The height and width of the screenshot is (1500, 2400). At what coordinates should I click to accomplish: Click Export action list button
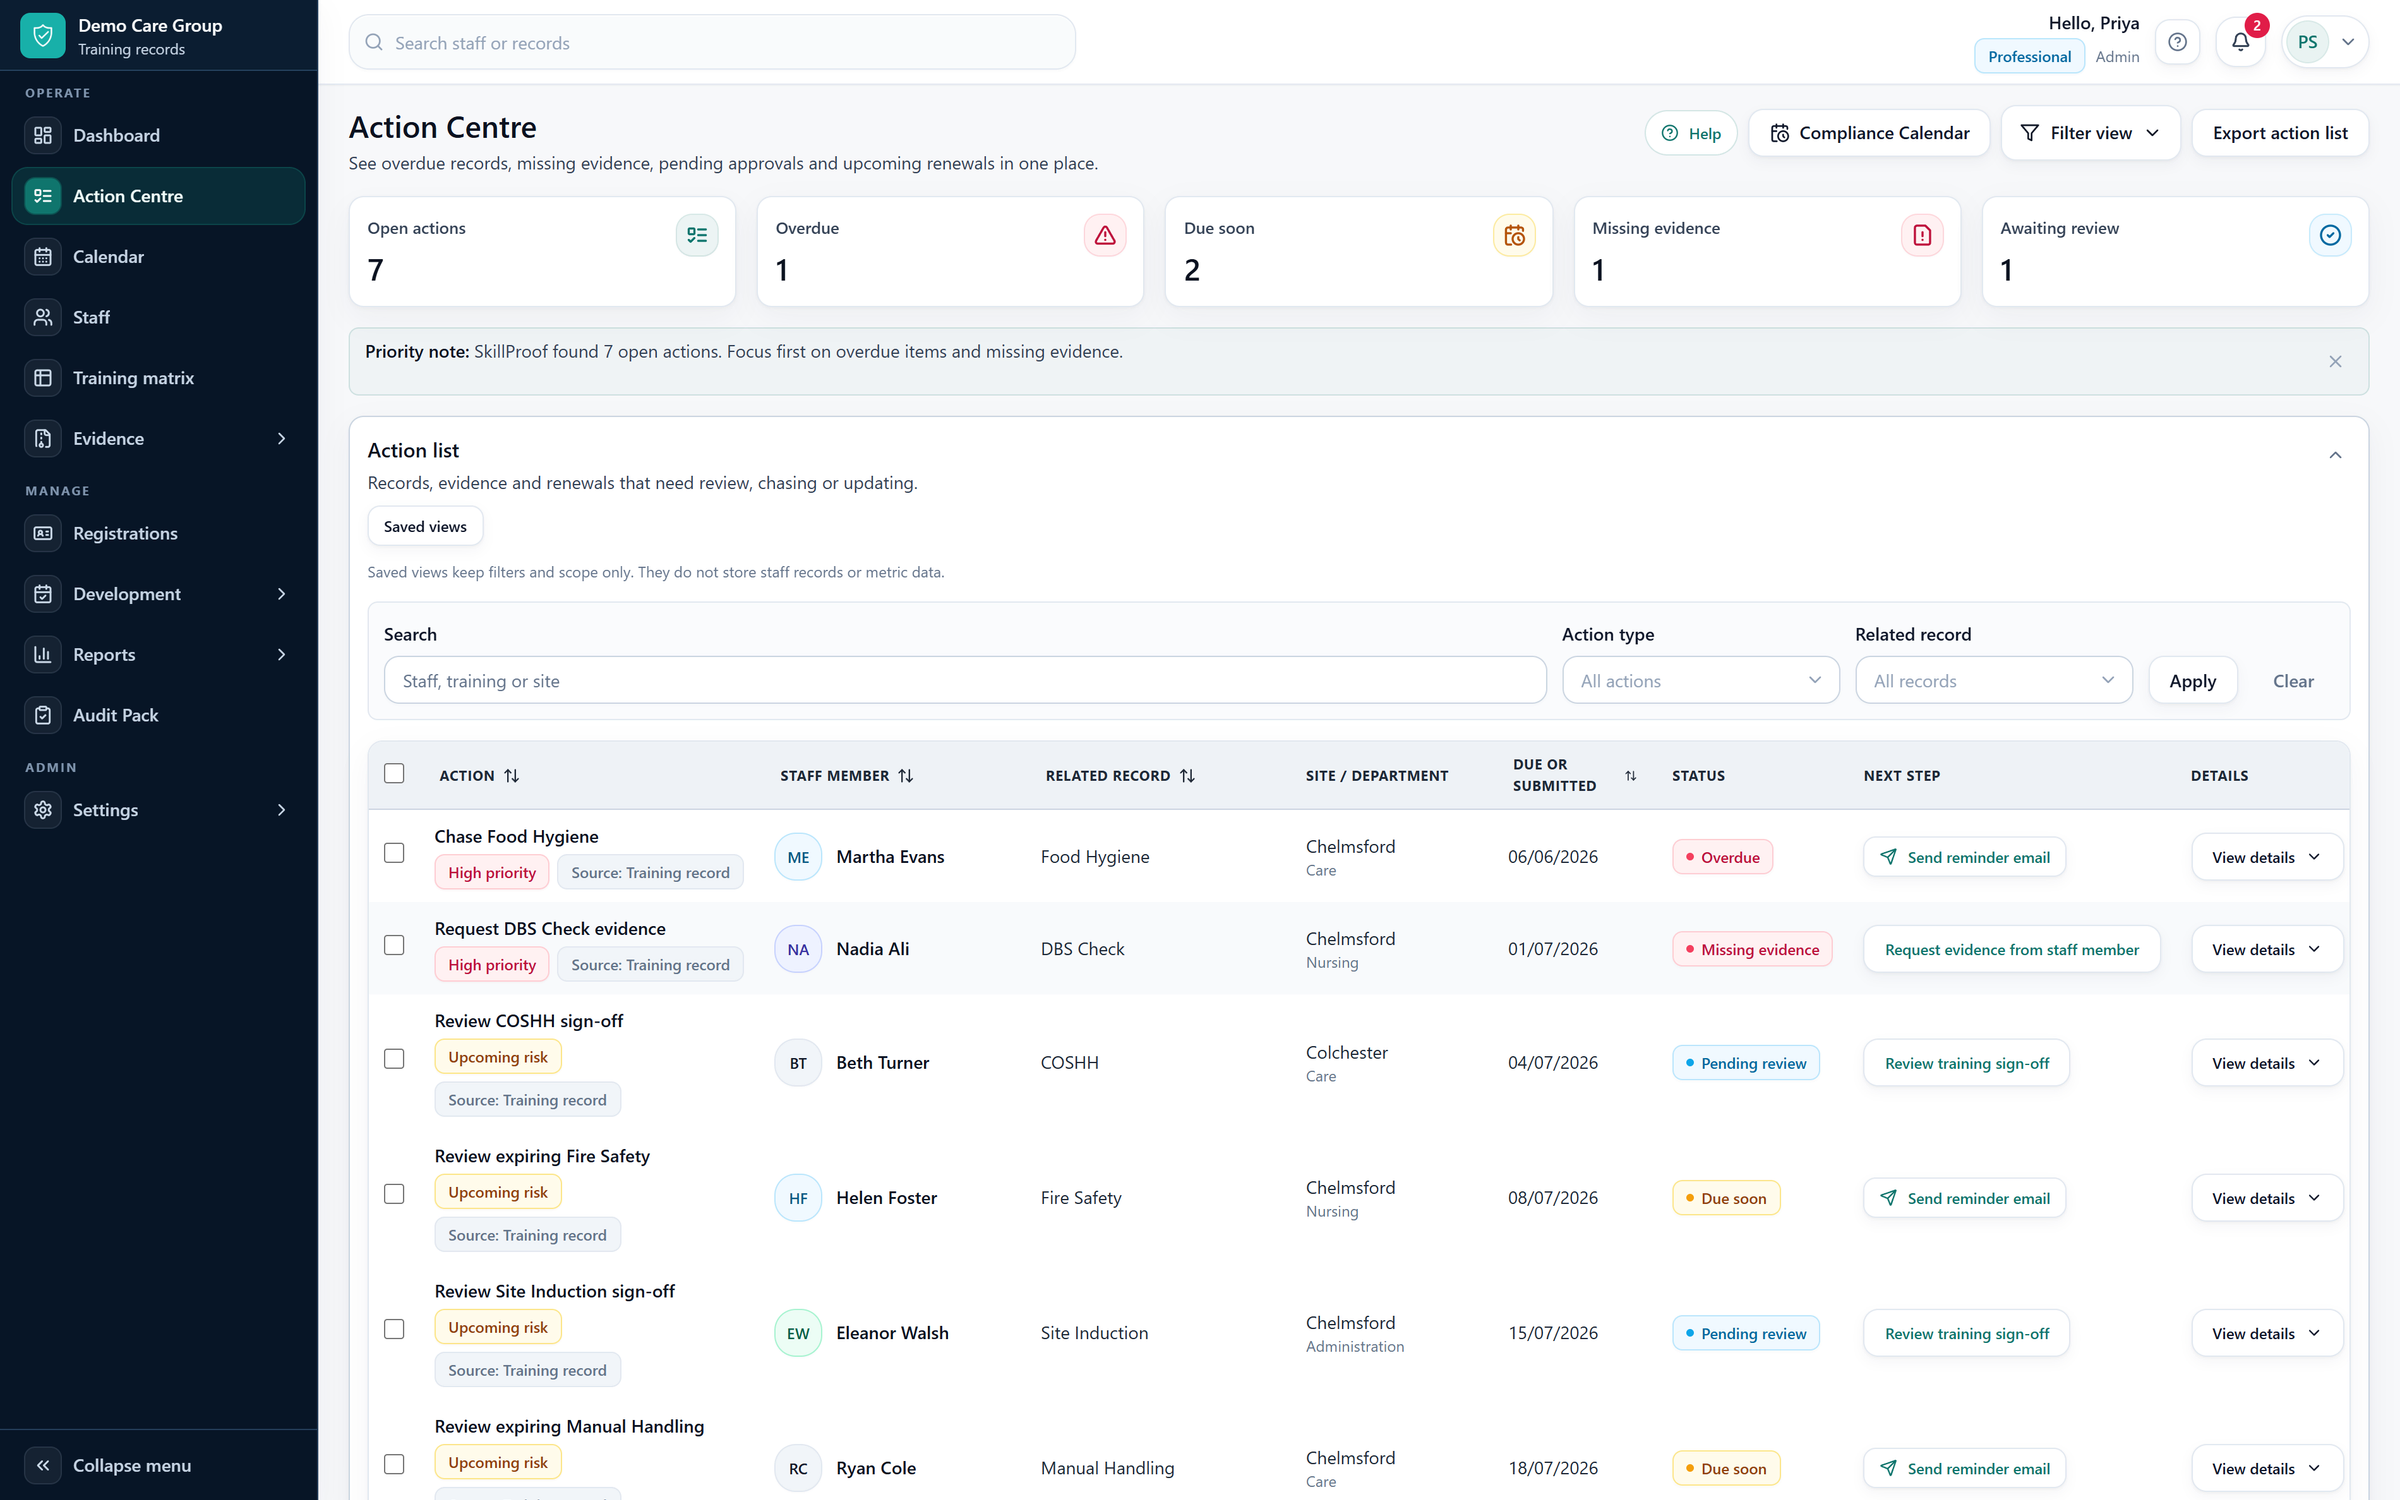[2279, 134]
